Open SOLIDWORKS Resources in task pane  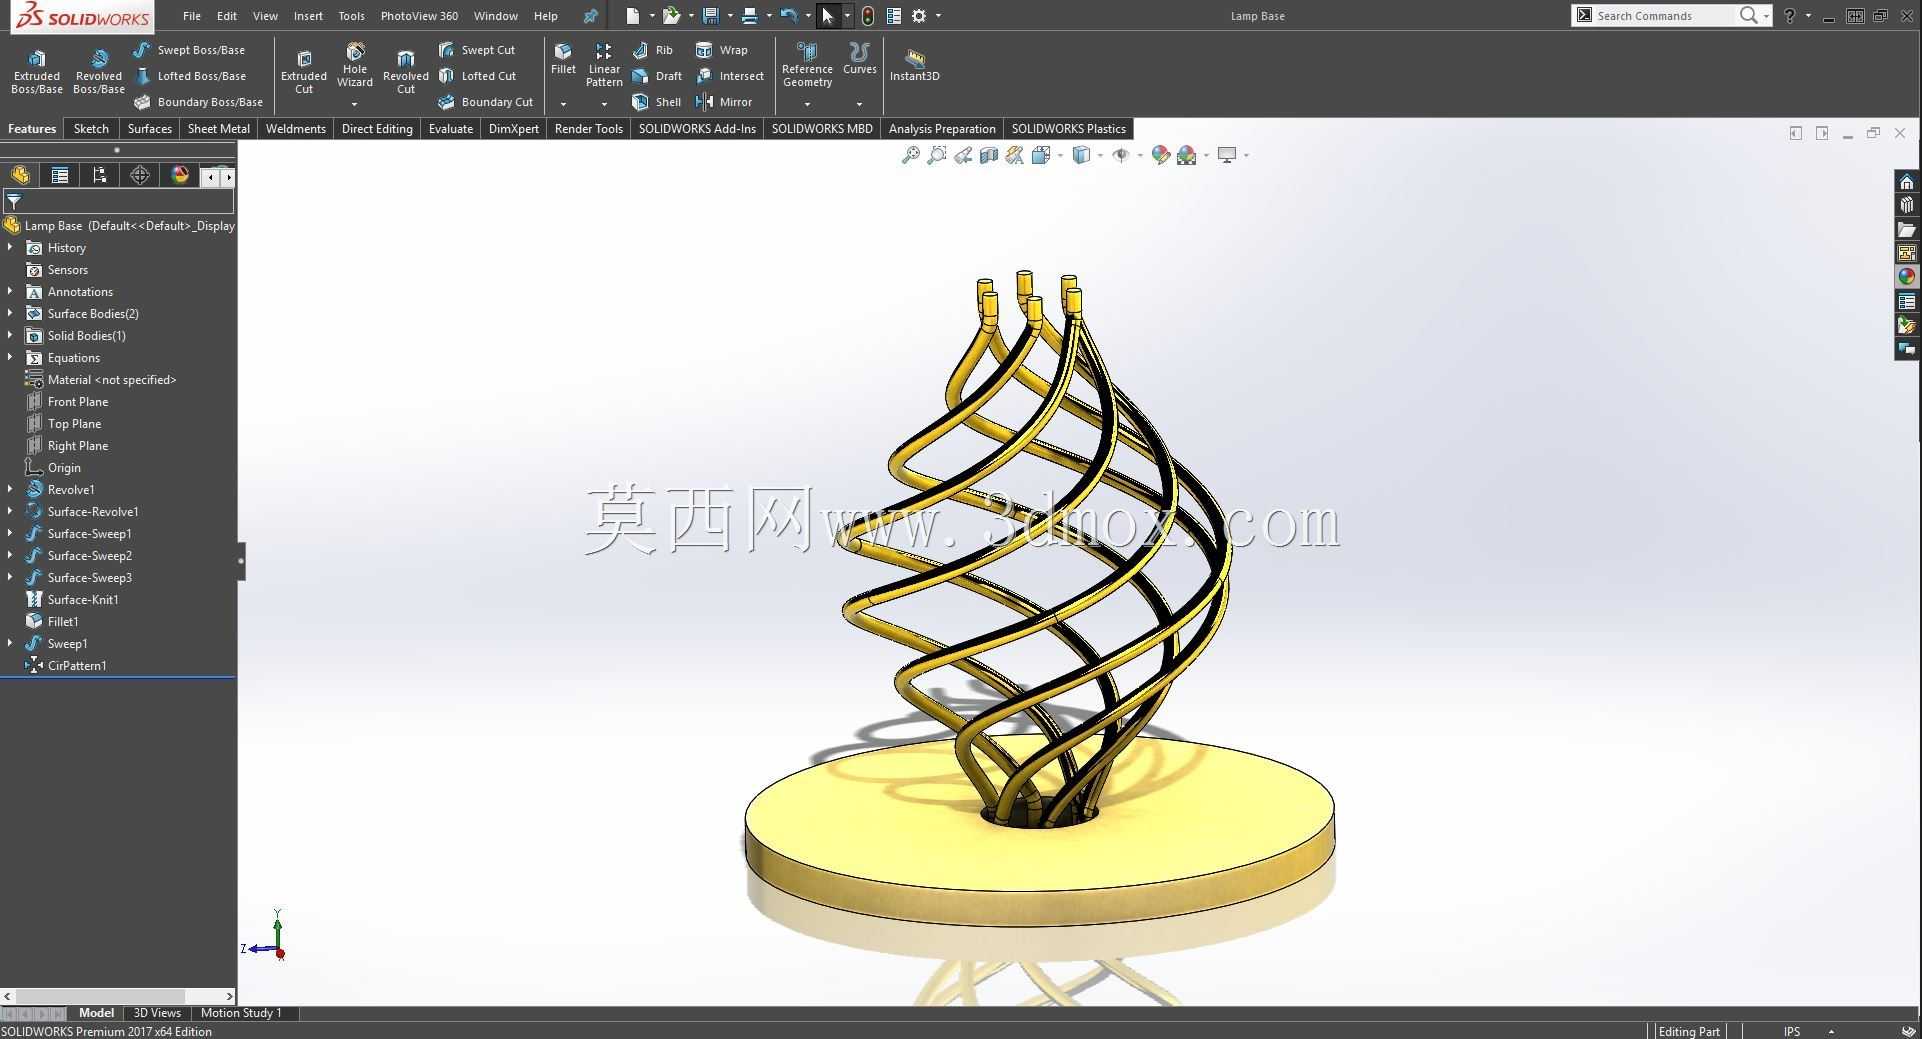tap(1907, 181)
